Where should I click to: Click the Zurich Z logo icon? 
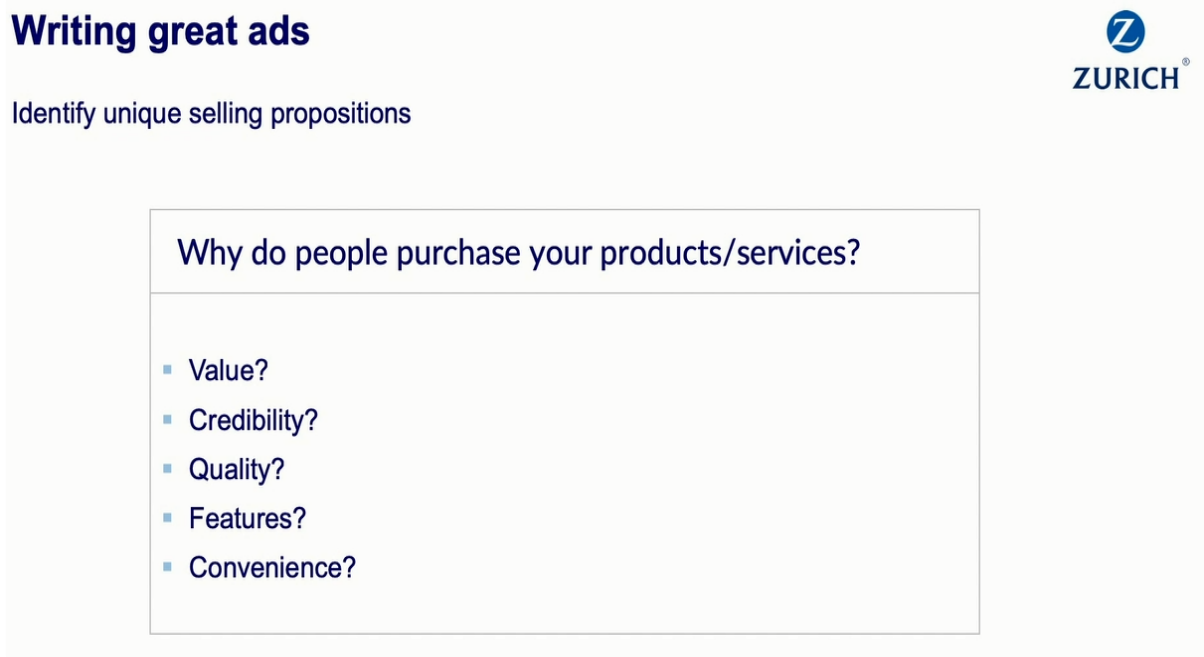(1126, 33)
